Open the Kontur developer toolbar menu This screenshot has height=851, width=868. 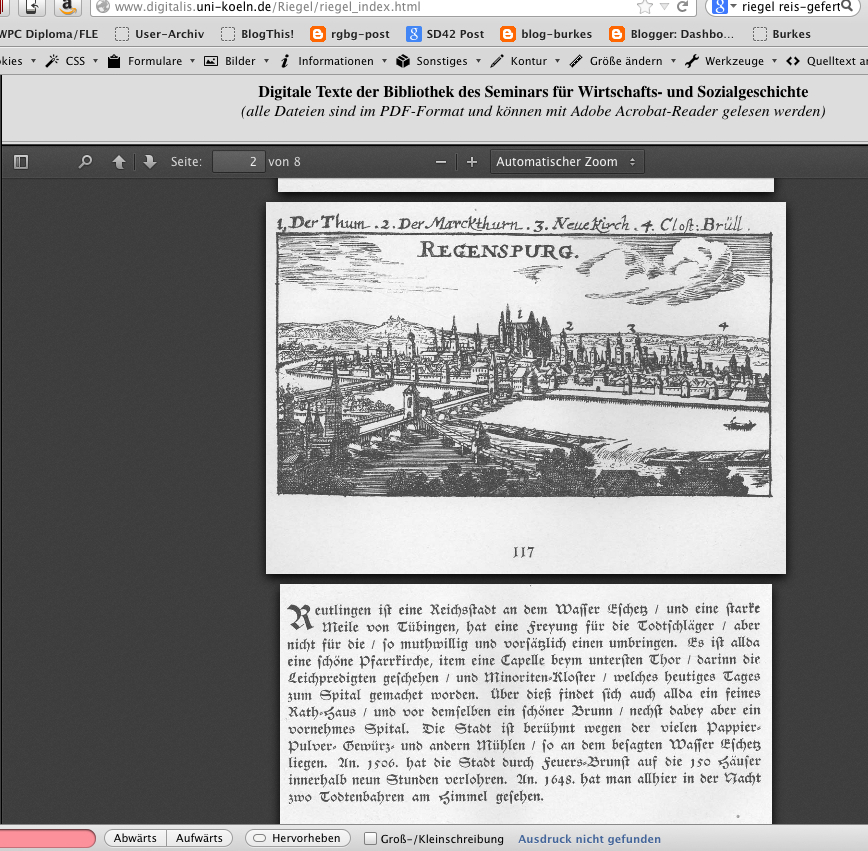point(529,61)
